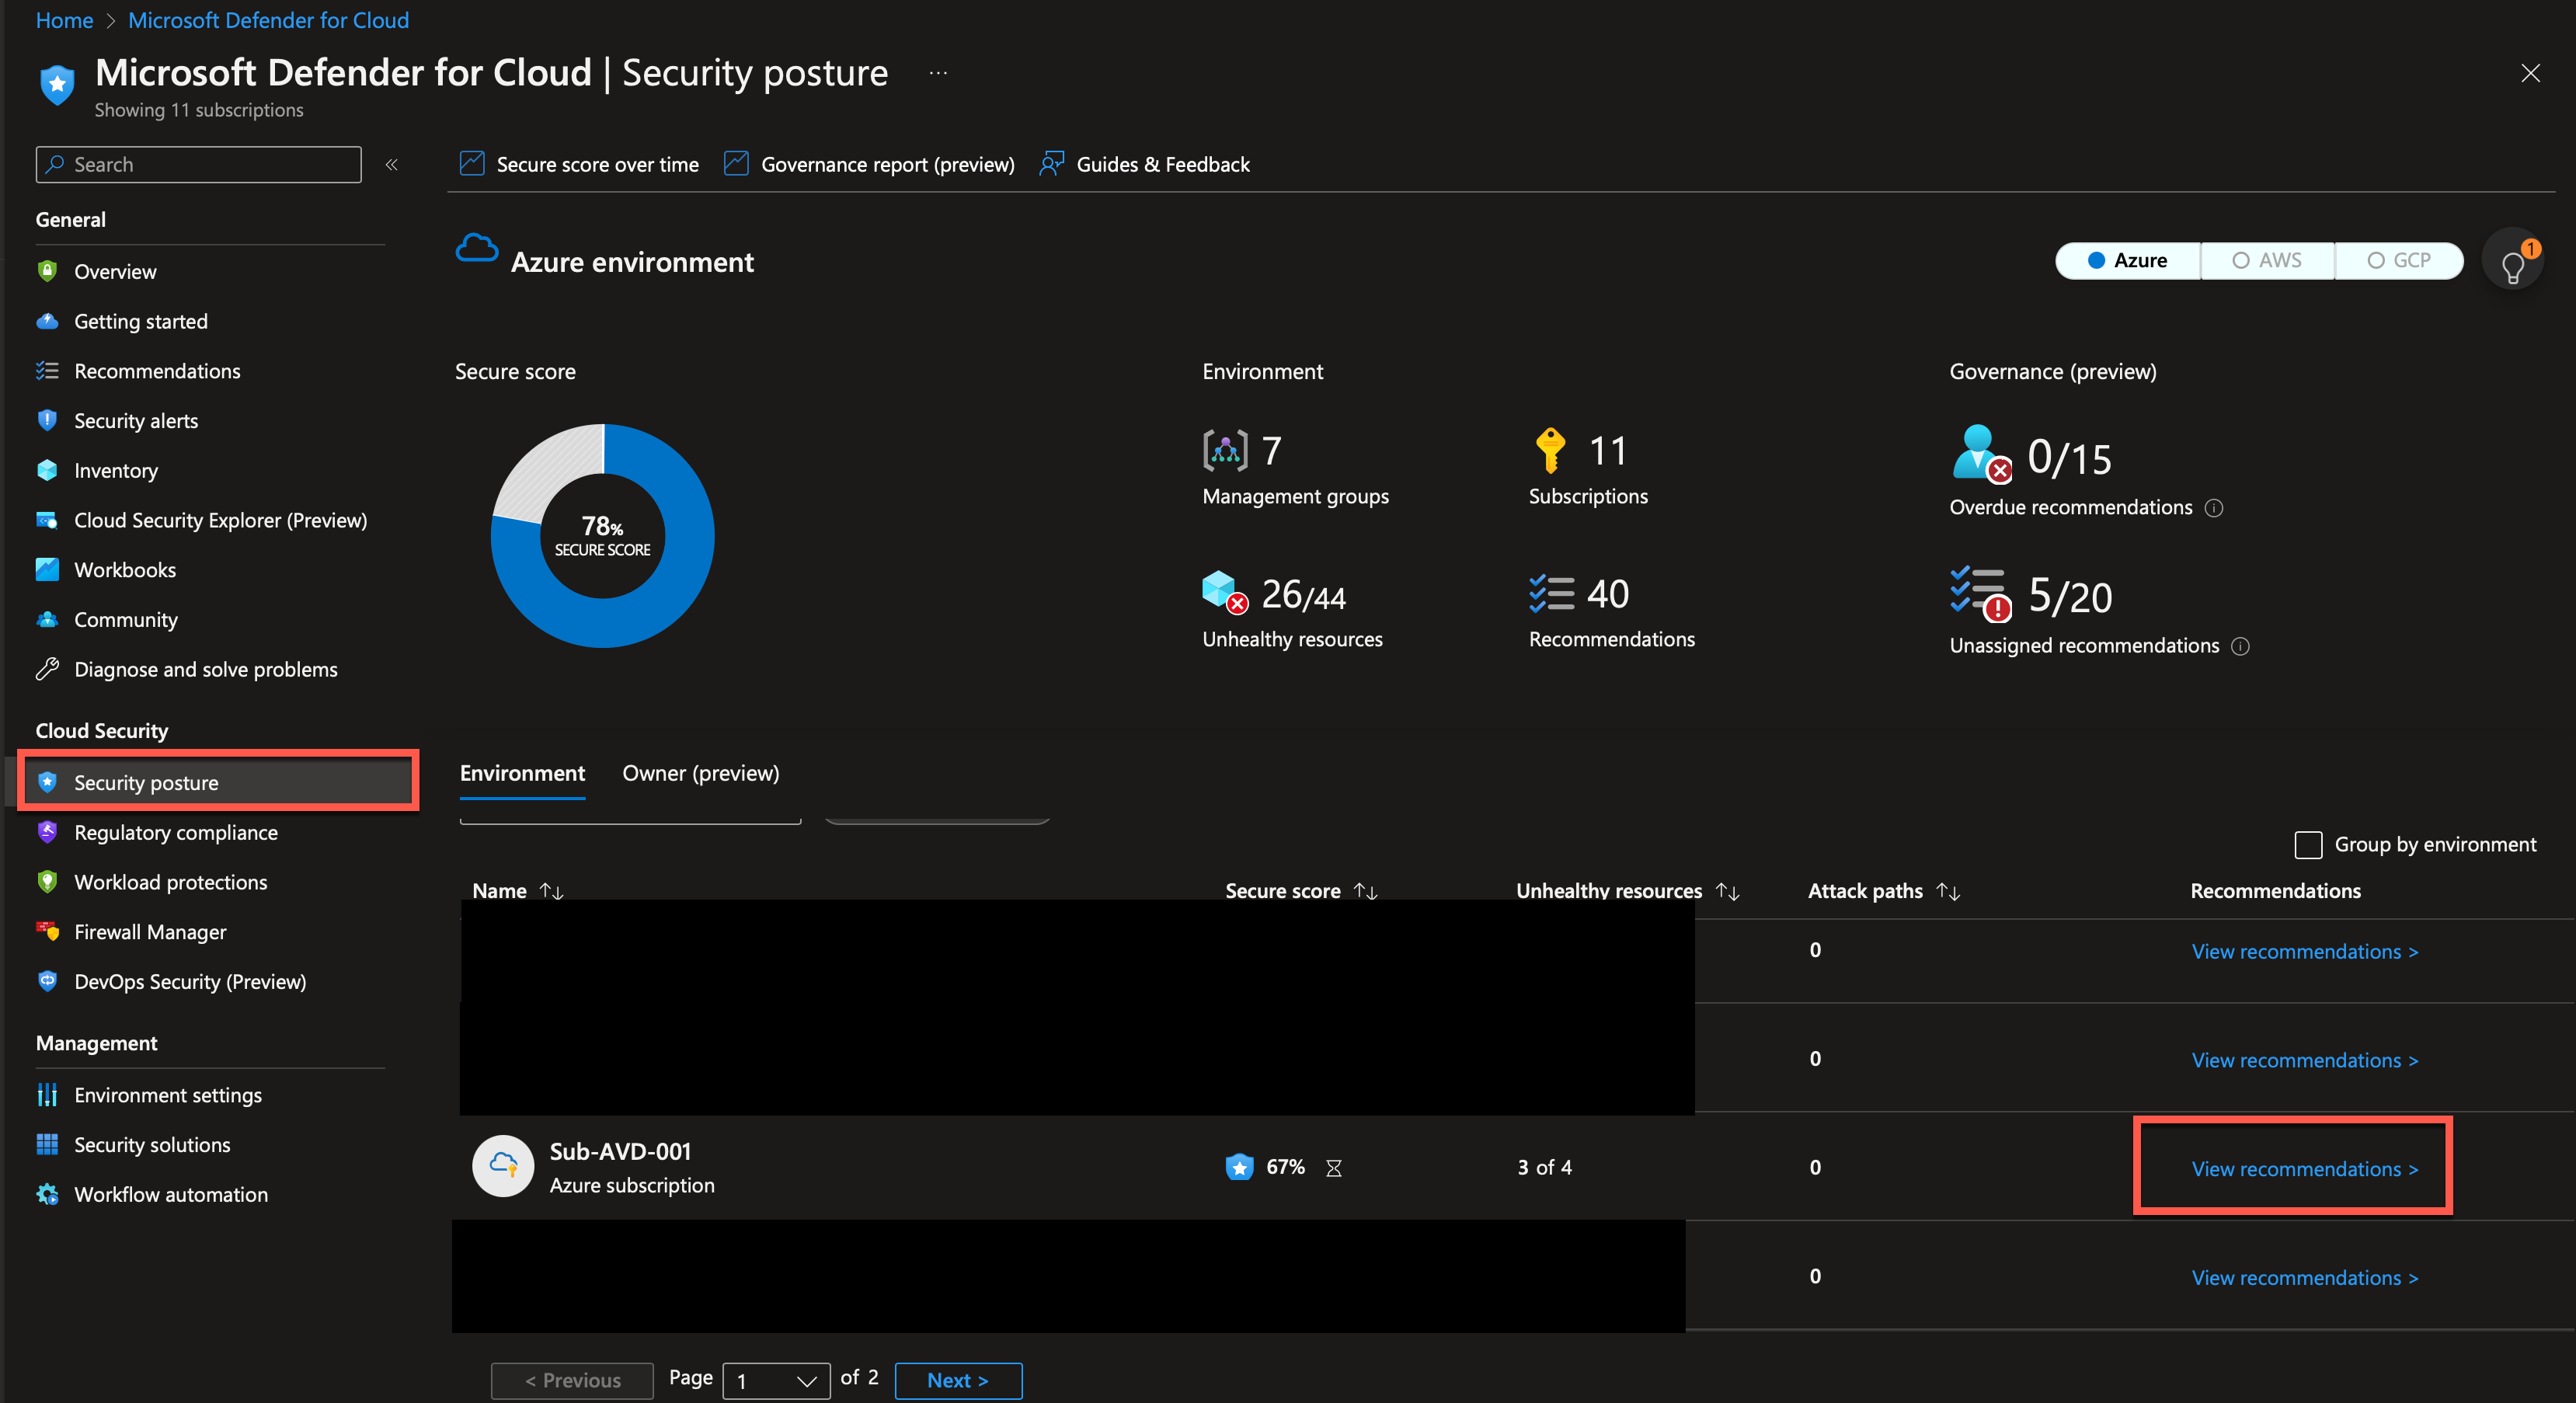Click the Unhealthy resources cube icon
This screenshot has height=1403, width=2576.
click(x=1225, y=592)
